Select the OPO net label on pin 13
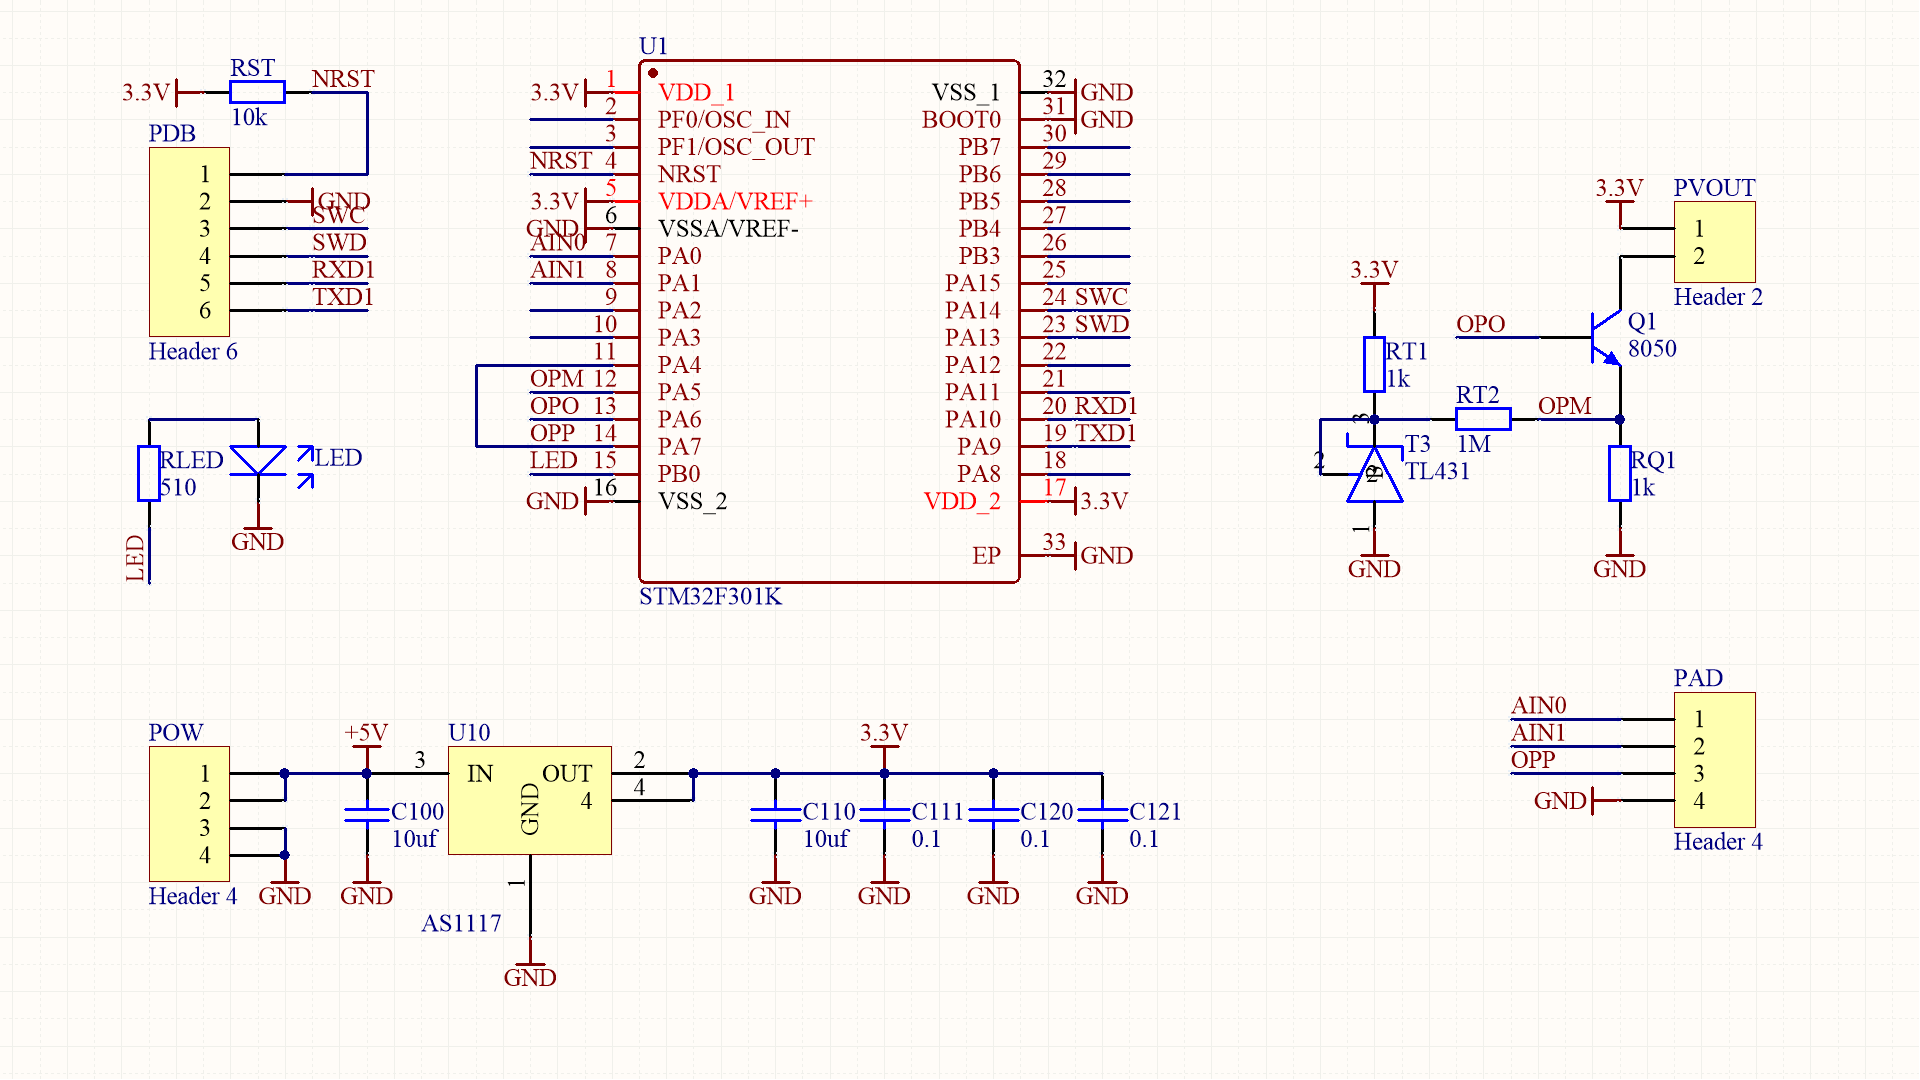 (555, 406)
